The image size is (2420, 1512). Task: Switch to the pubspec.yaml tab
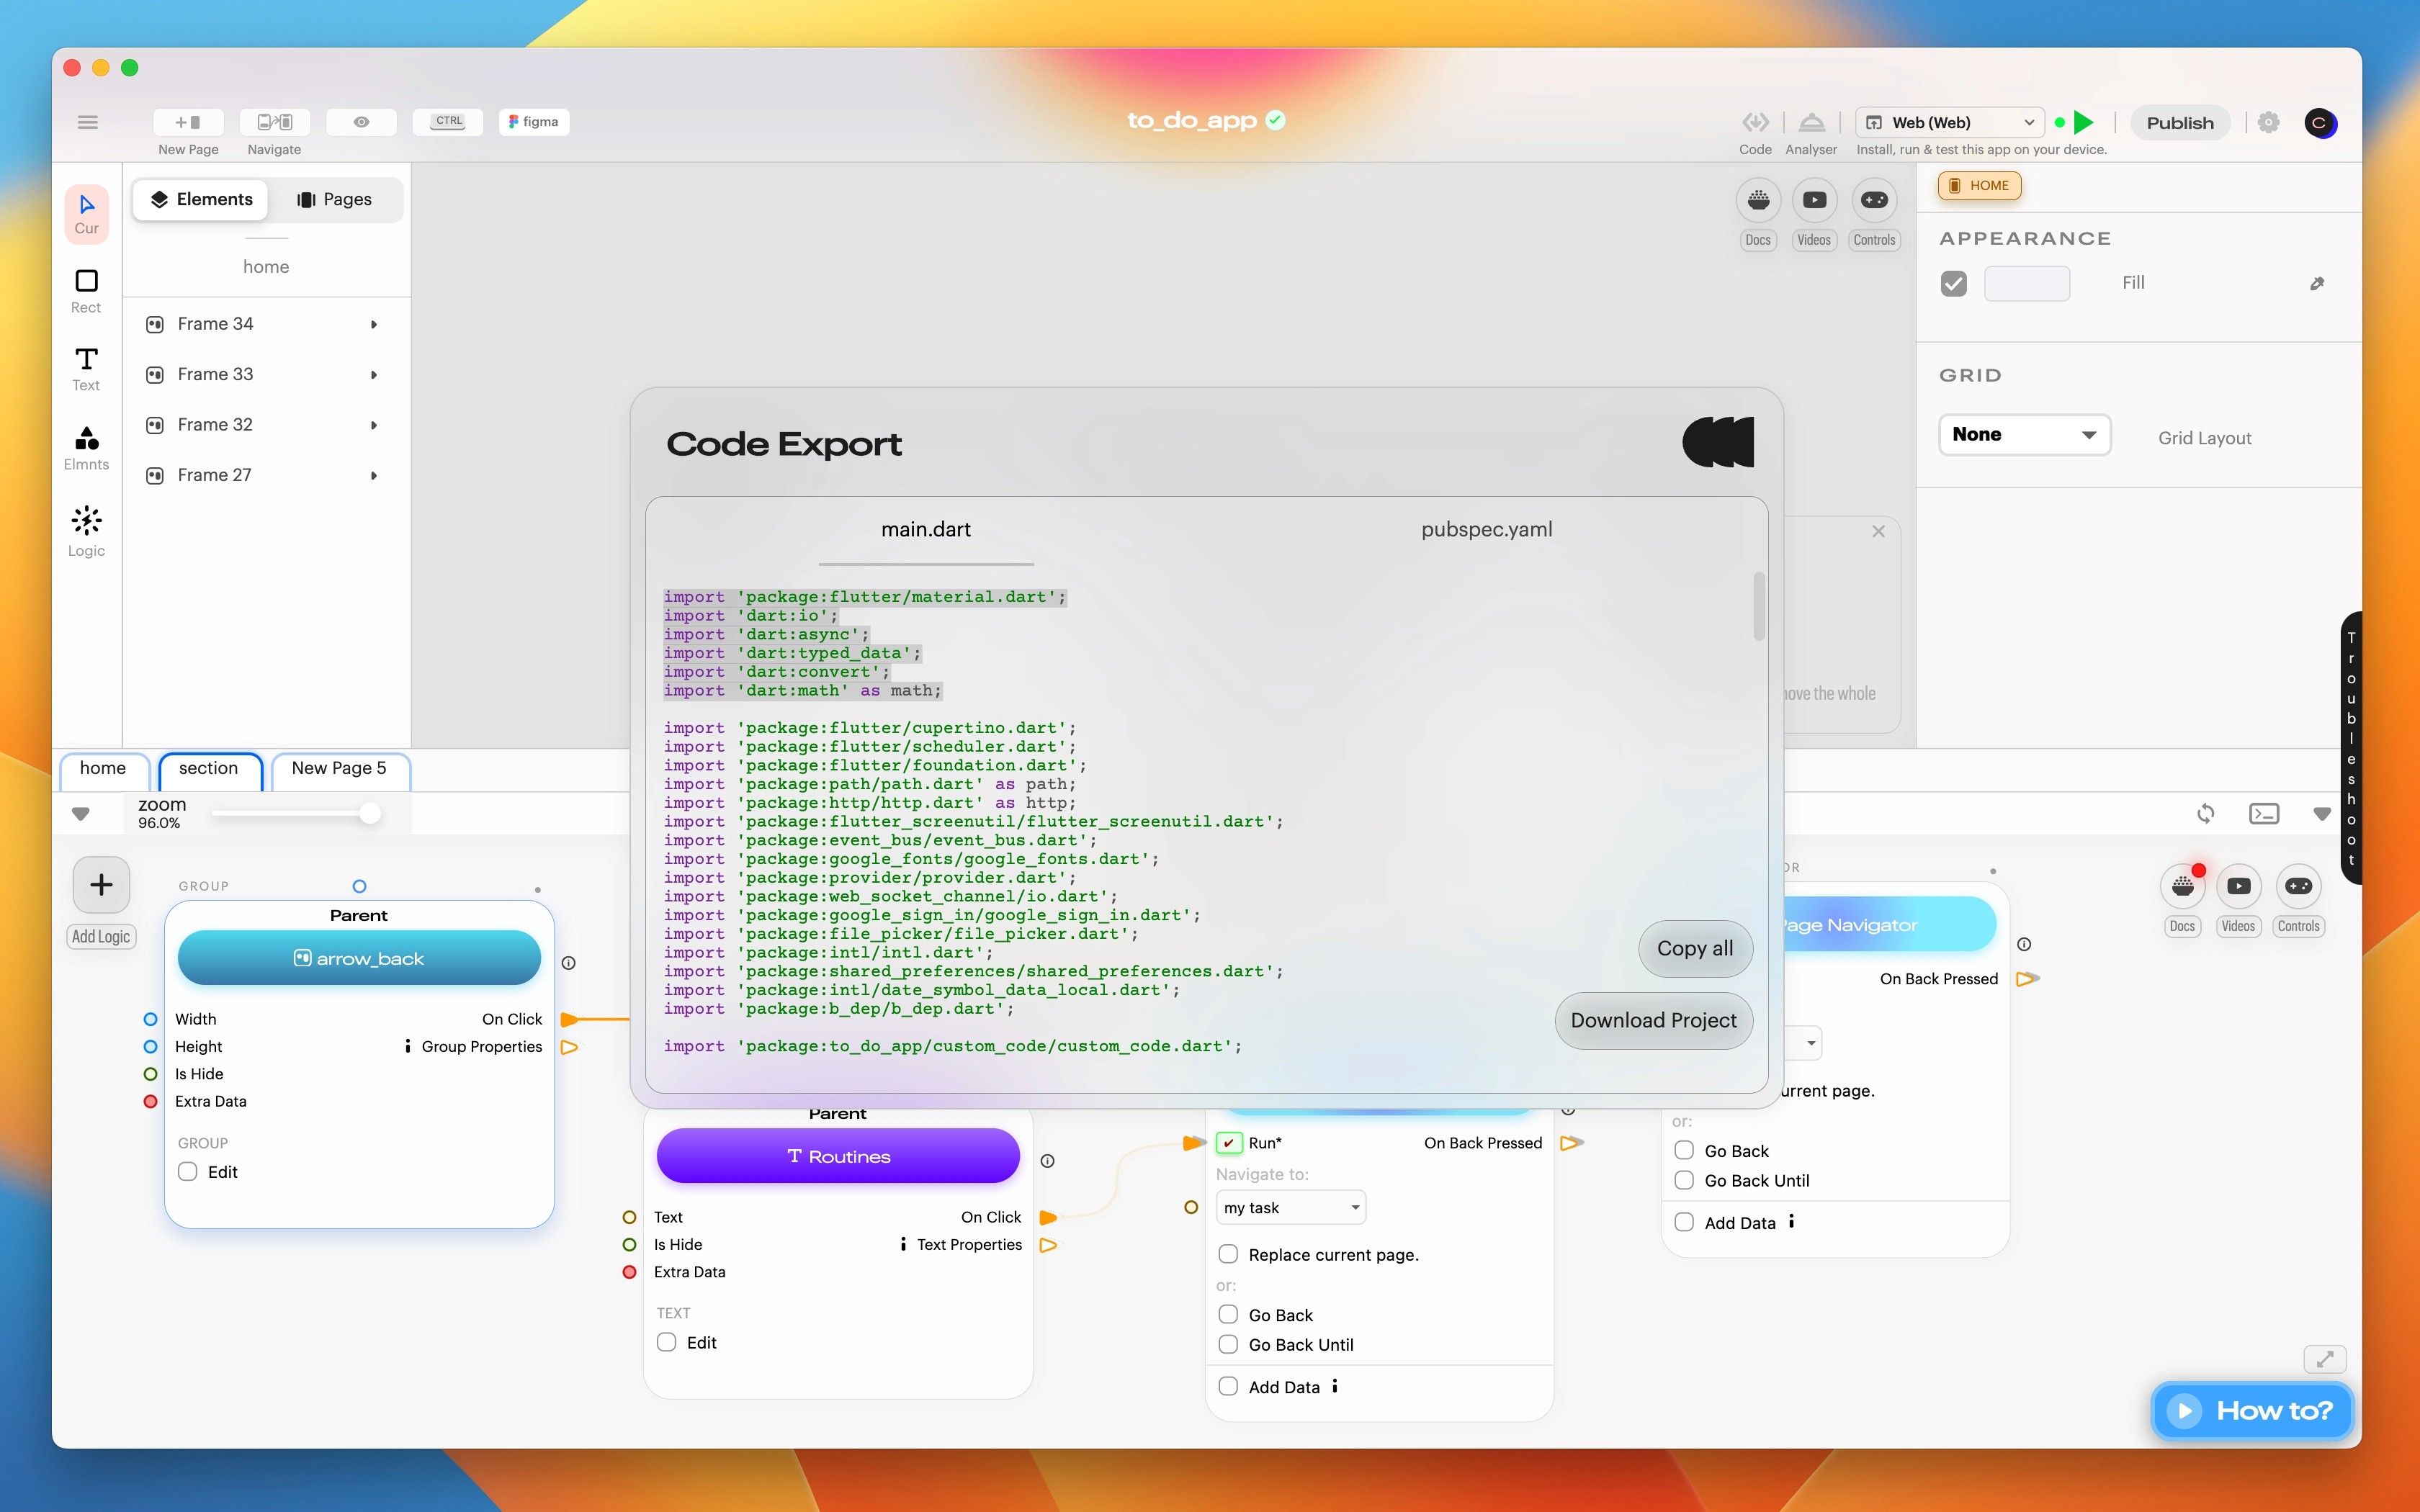pyautogui.click(x=1486, y=530)
